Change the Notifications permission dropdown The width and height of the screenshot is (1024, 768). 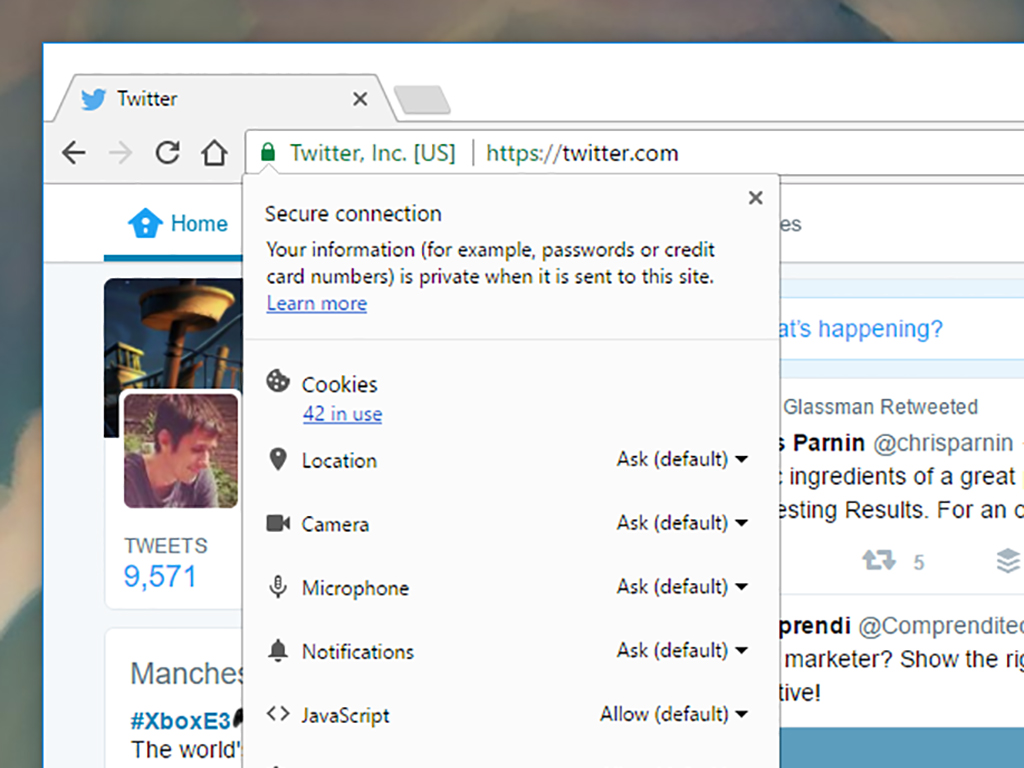coord(682,651)
